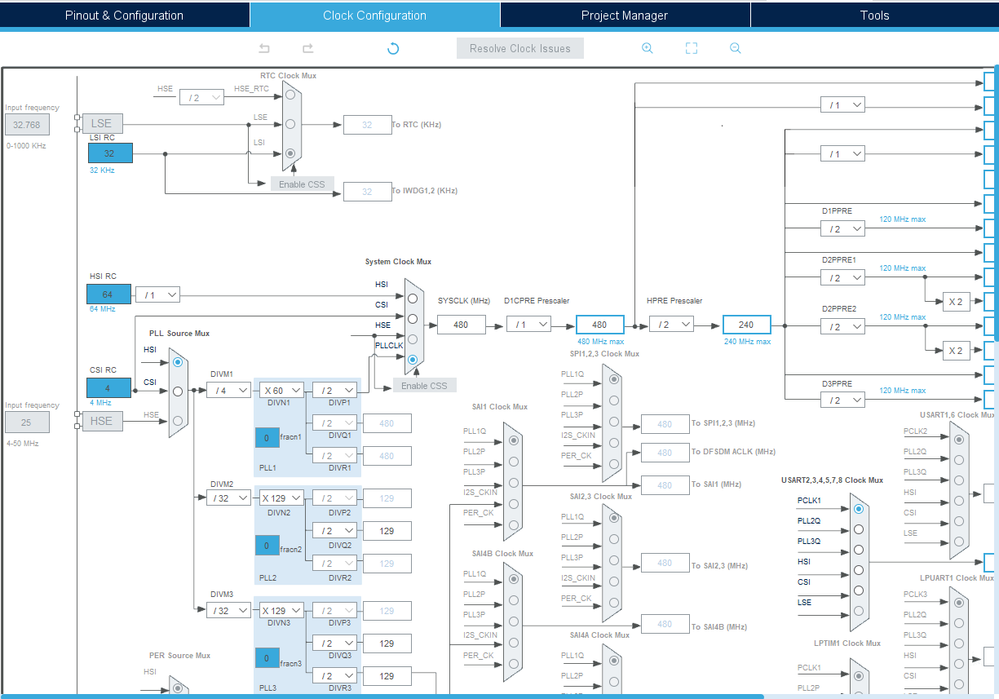Image resolution: width=999 pixels, height=699 pixels.
Task: Edit the SYSCLK (MHz) 480 field
Action: [461, 325]
